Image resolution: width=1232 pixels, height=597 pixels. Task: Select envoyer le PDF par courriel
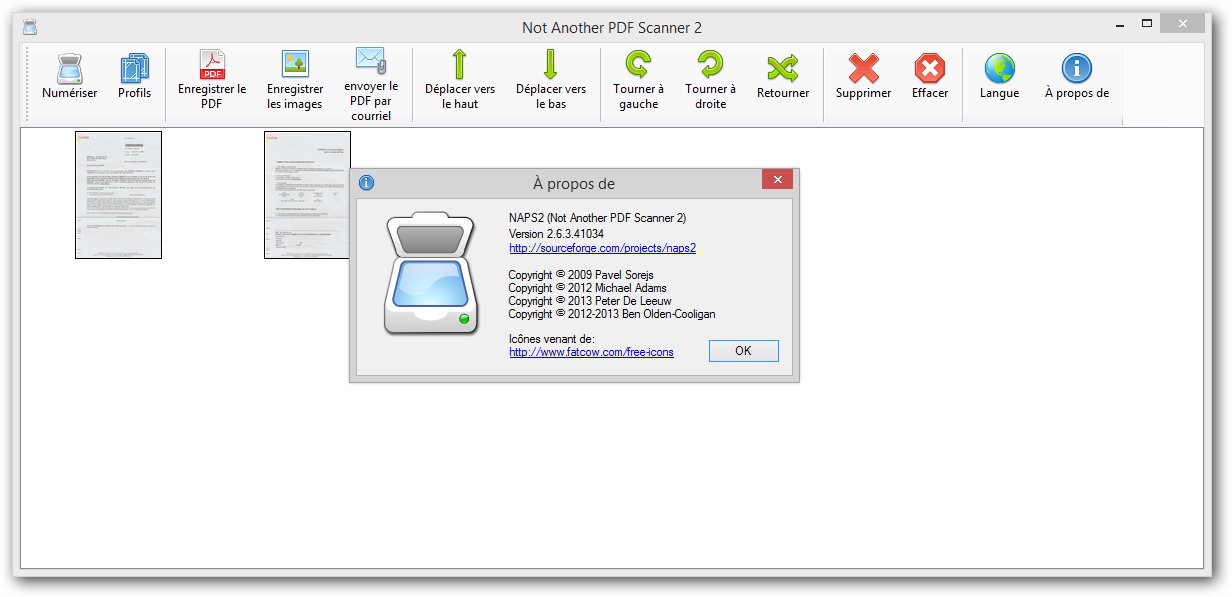pos(370,61)
